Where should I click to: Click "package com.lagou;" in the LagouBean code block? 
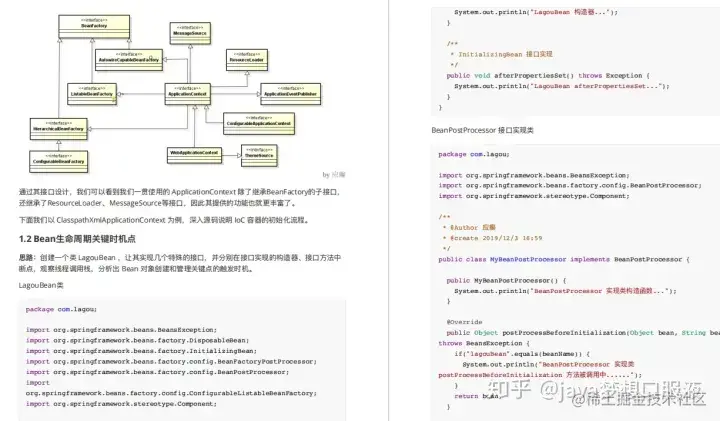61,309
